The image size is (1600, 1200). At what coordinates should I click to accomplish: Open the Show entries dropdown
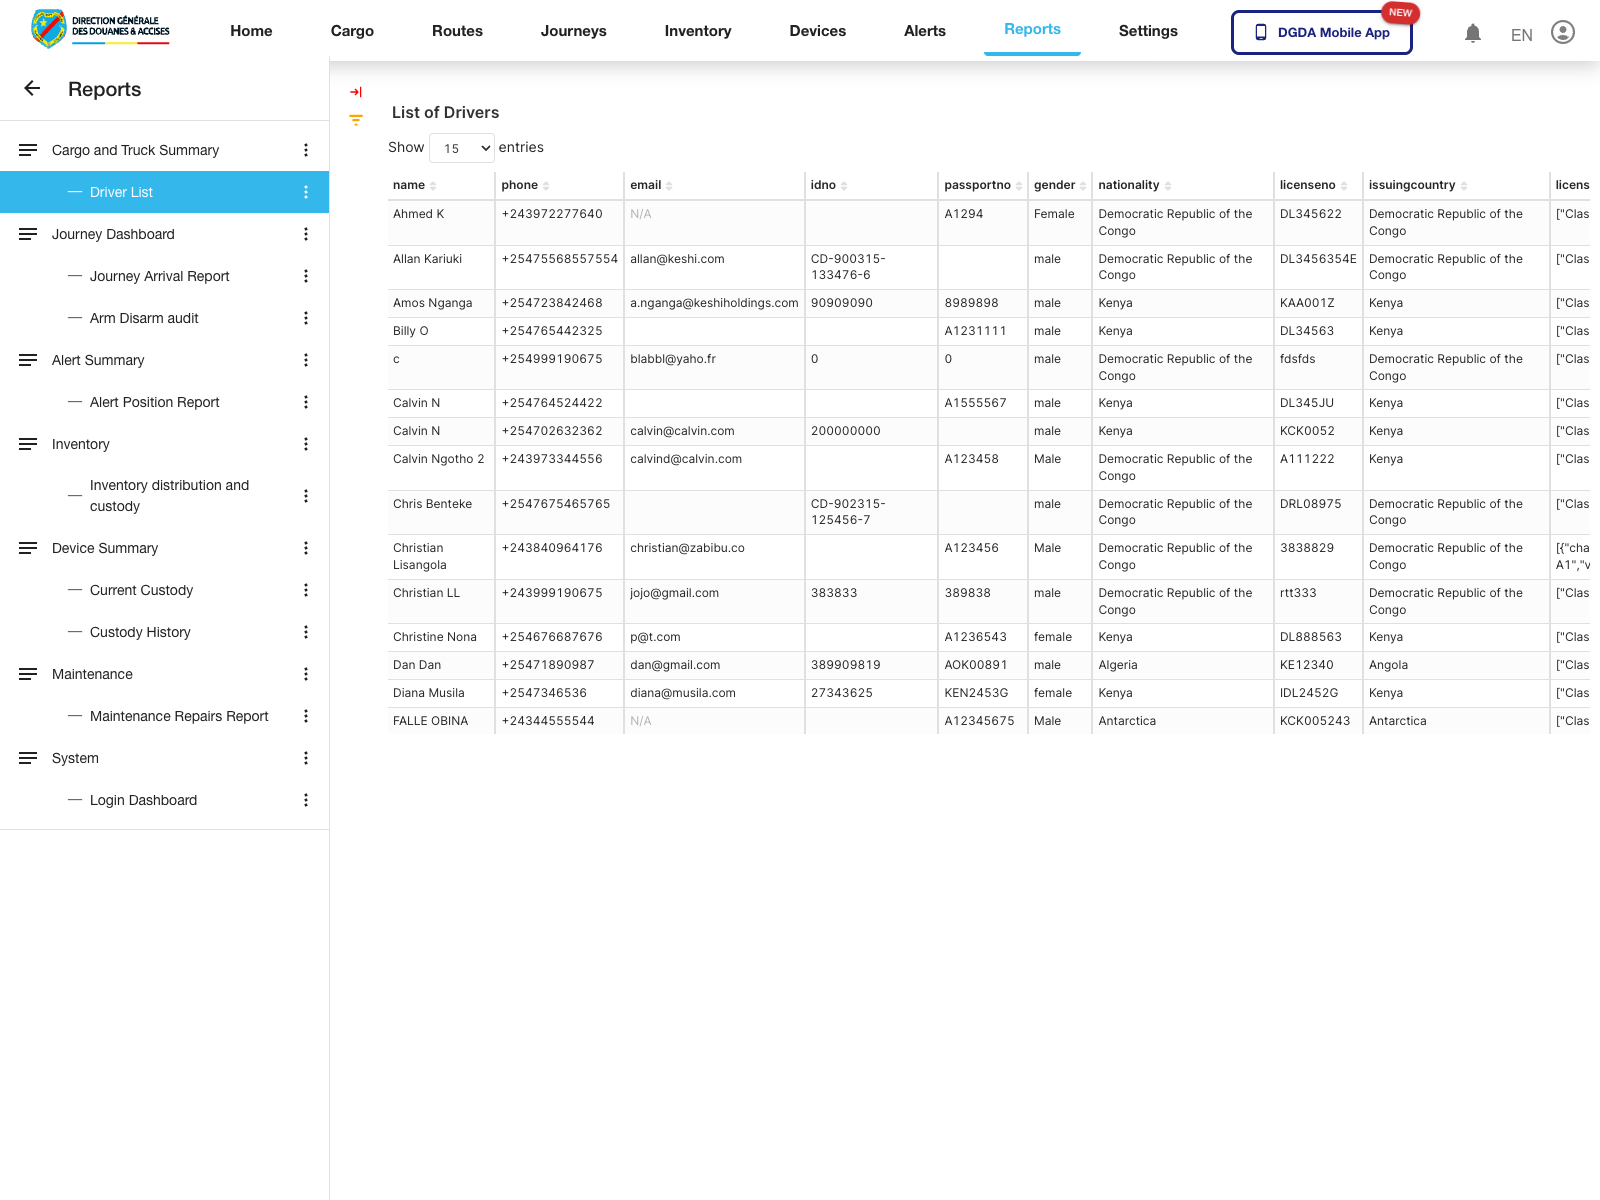pos(461,147)
